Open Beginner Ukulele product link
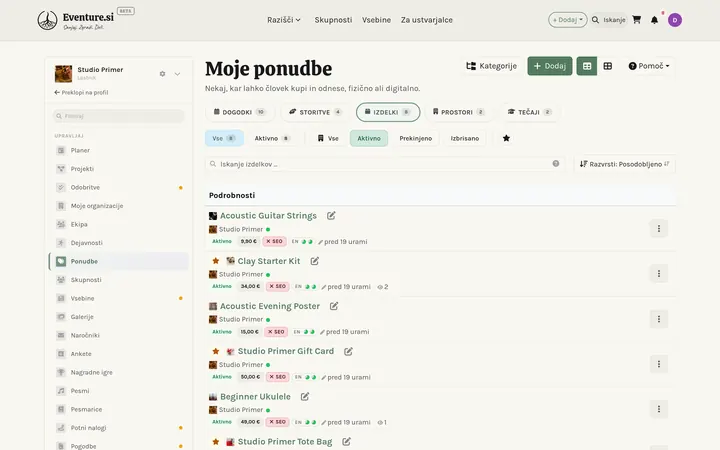The image size is (720, 450). point(255,396)
